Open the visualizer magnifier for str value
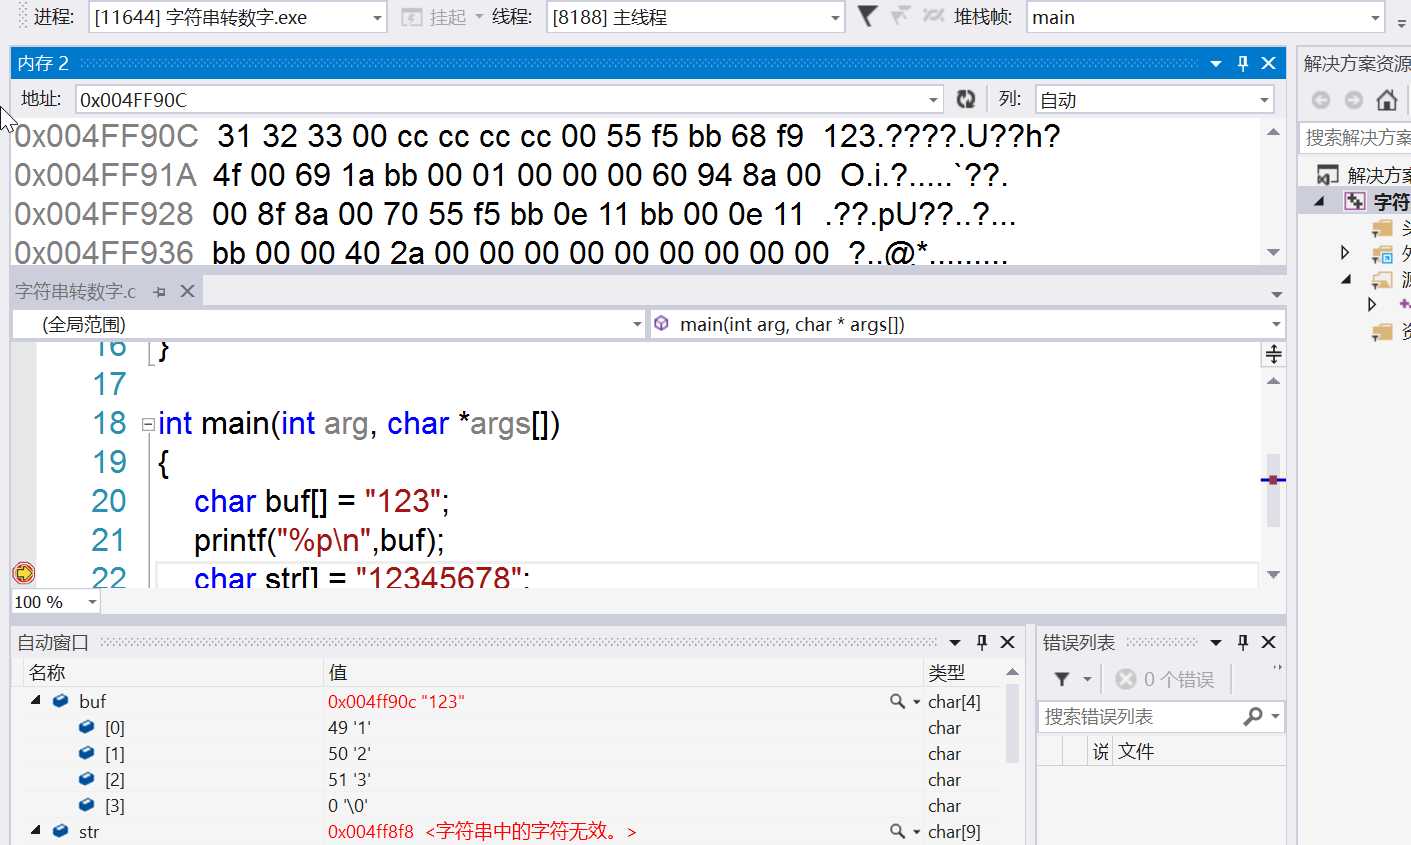 tap(898, 832)
